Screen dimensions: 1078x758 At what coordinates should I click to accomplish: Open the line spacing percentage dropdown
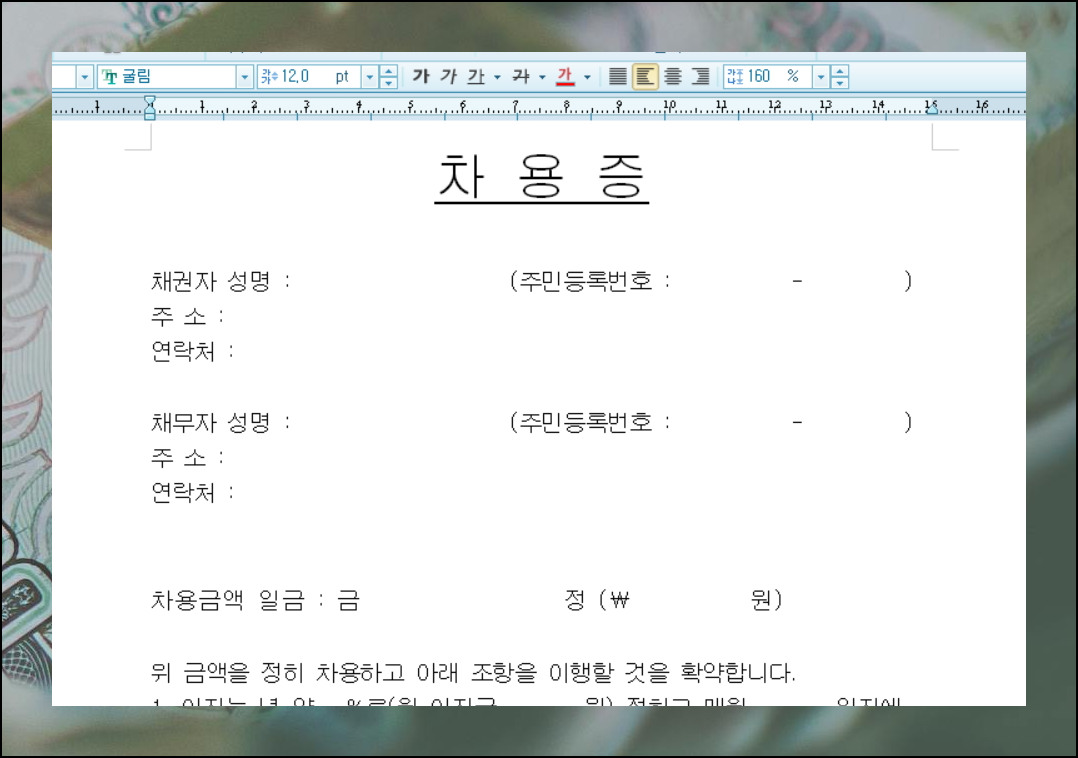tap(821, 77)
